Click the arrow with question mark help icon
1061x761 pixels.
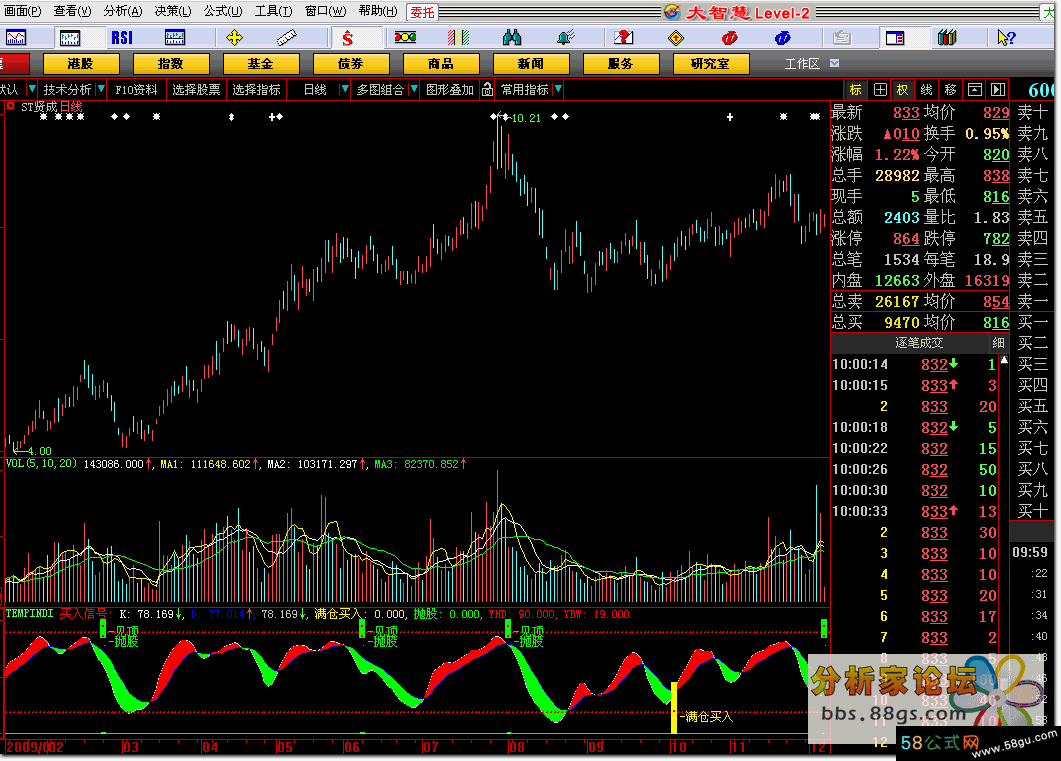[x=1006, y=38]
